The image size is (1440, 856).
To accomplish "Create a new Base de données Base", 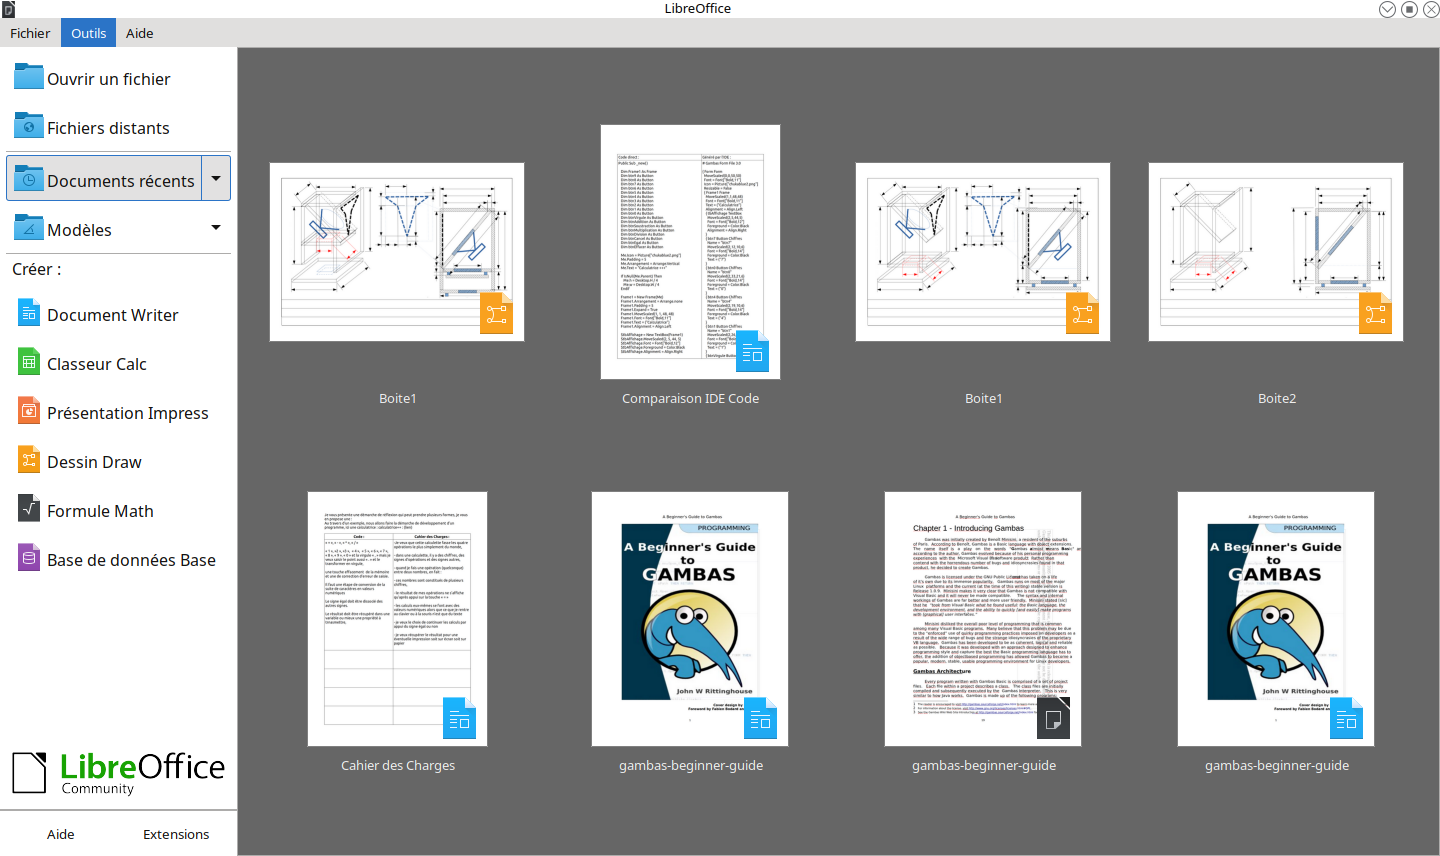I will [x=118, y=559].
